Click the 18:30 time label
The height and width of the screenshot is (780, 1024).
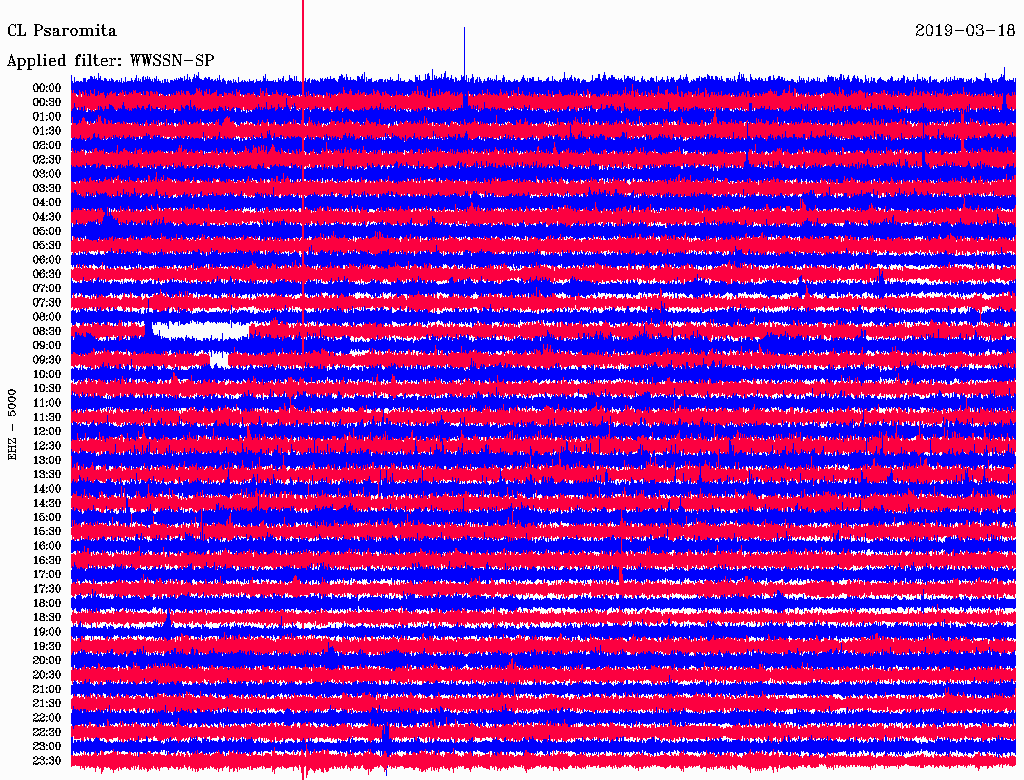(47, 618)
